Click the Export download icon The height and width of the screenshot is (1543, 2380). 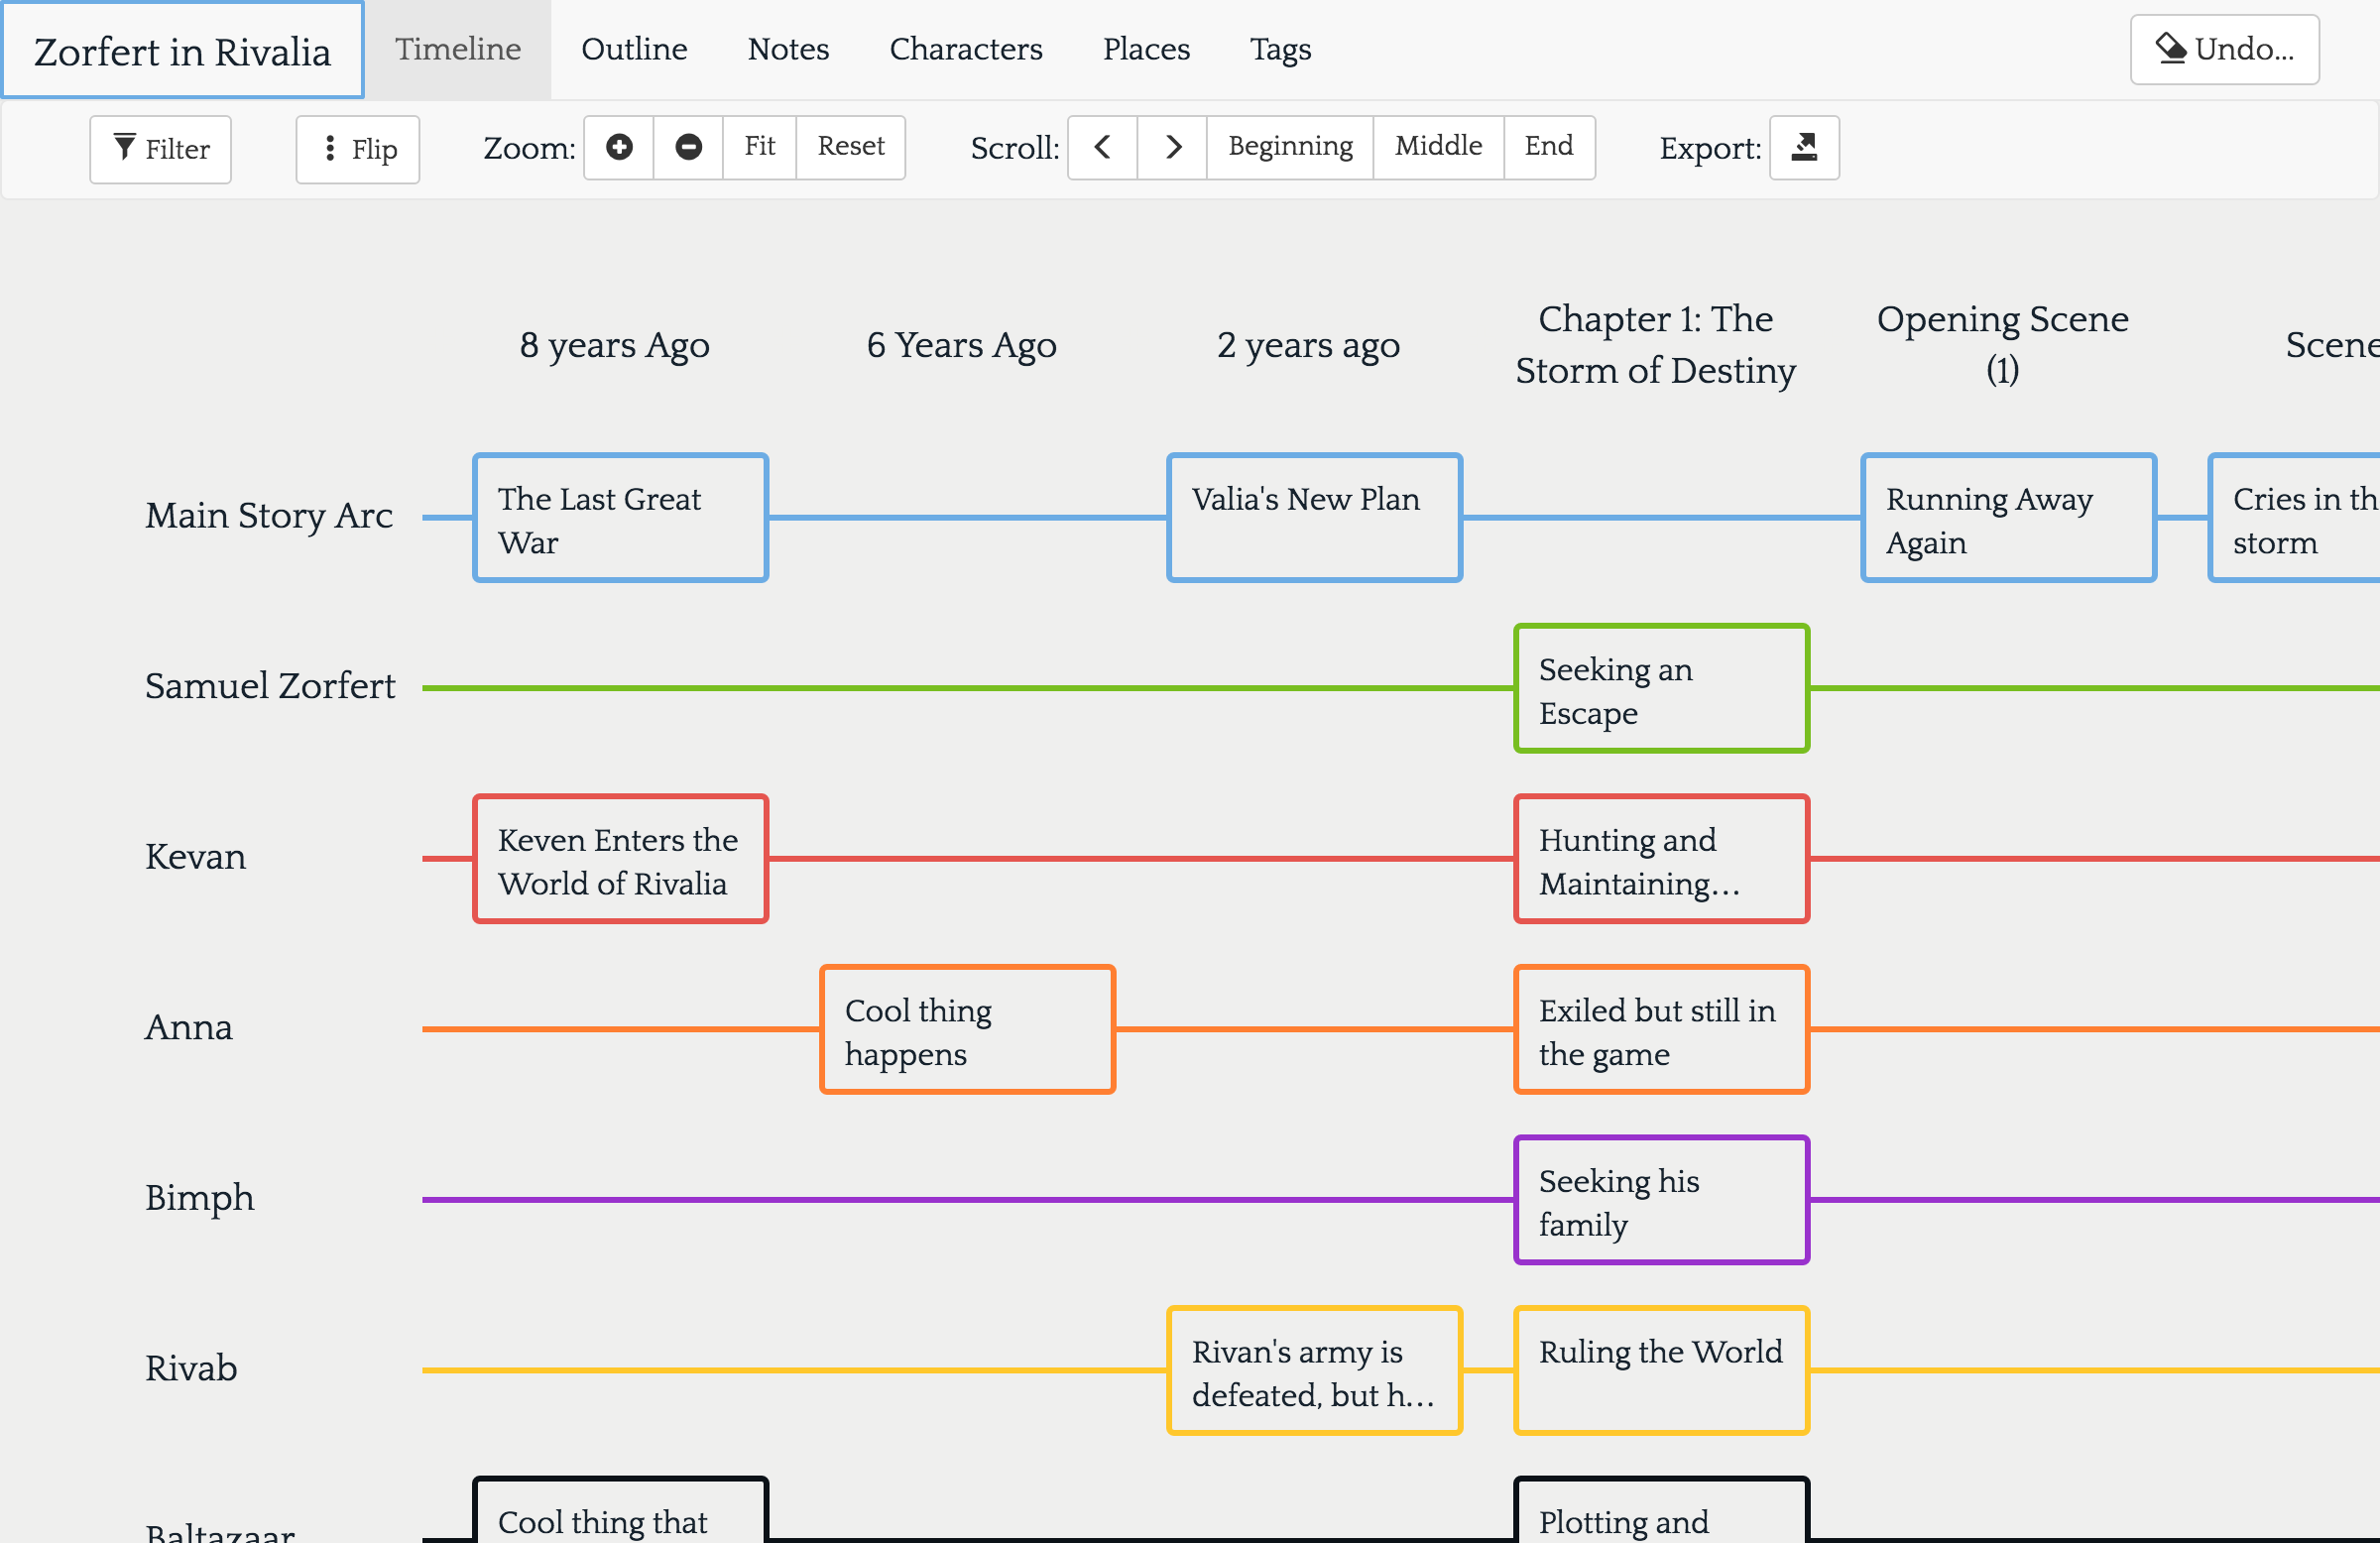pyautogui.click(x=1804, y=147)
